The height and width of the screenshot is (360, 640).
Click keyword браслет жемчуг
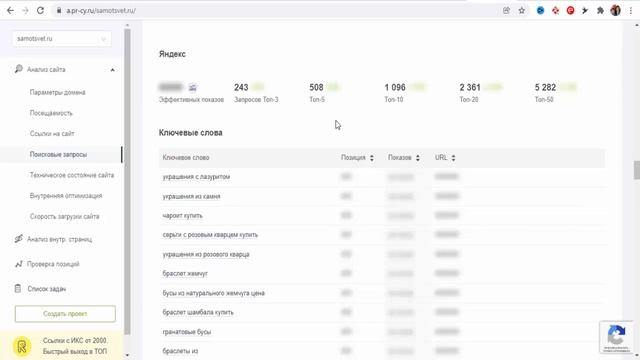pyautogui.click(x=185, y=273)
